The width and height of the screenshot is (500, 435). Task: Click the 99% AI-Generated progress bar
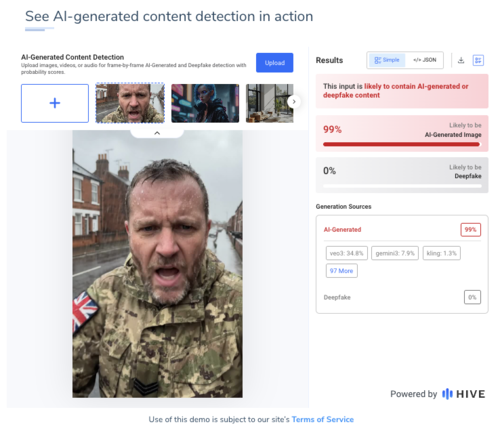coord(402,144)
